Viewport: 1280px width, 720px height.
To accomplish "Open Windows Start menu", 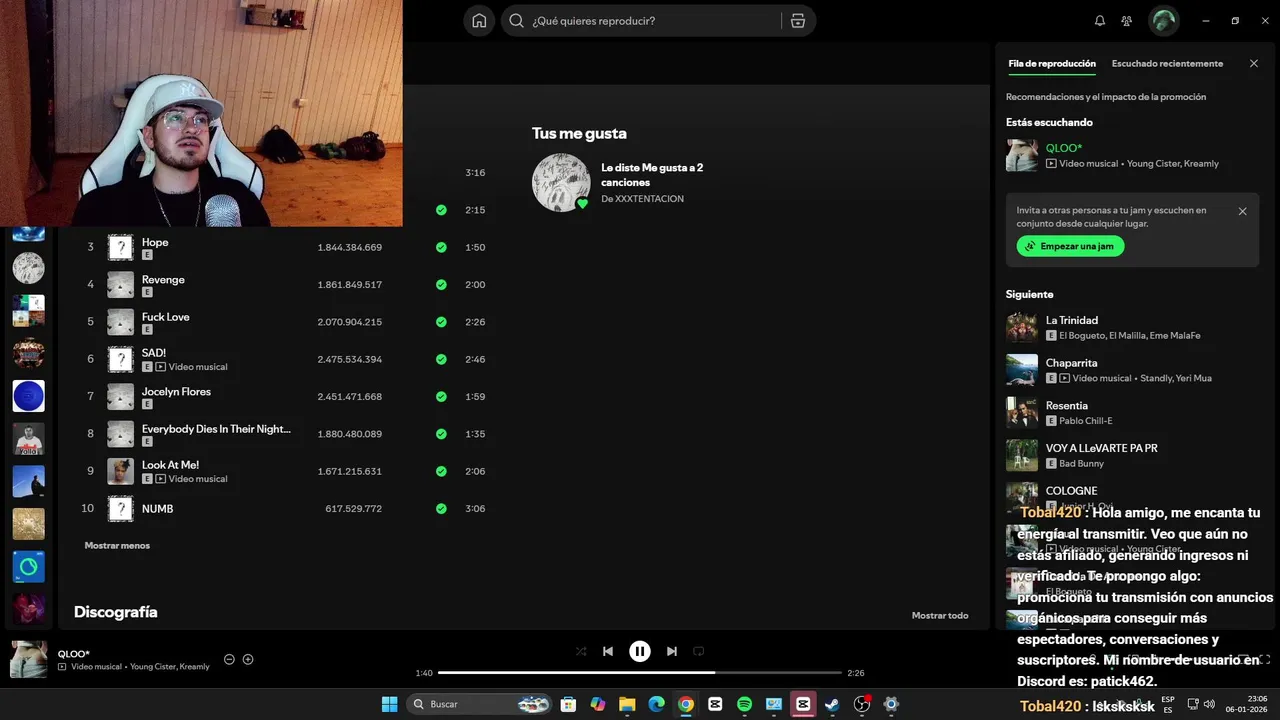I will (390, 704).
